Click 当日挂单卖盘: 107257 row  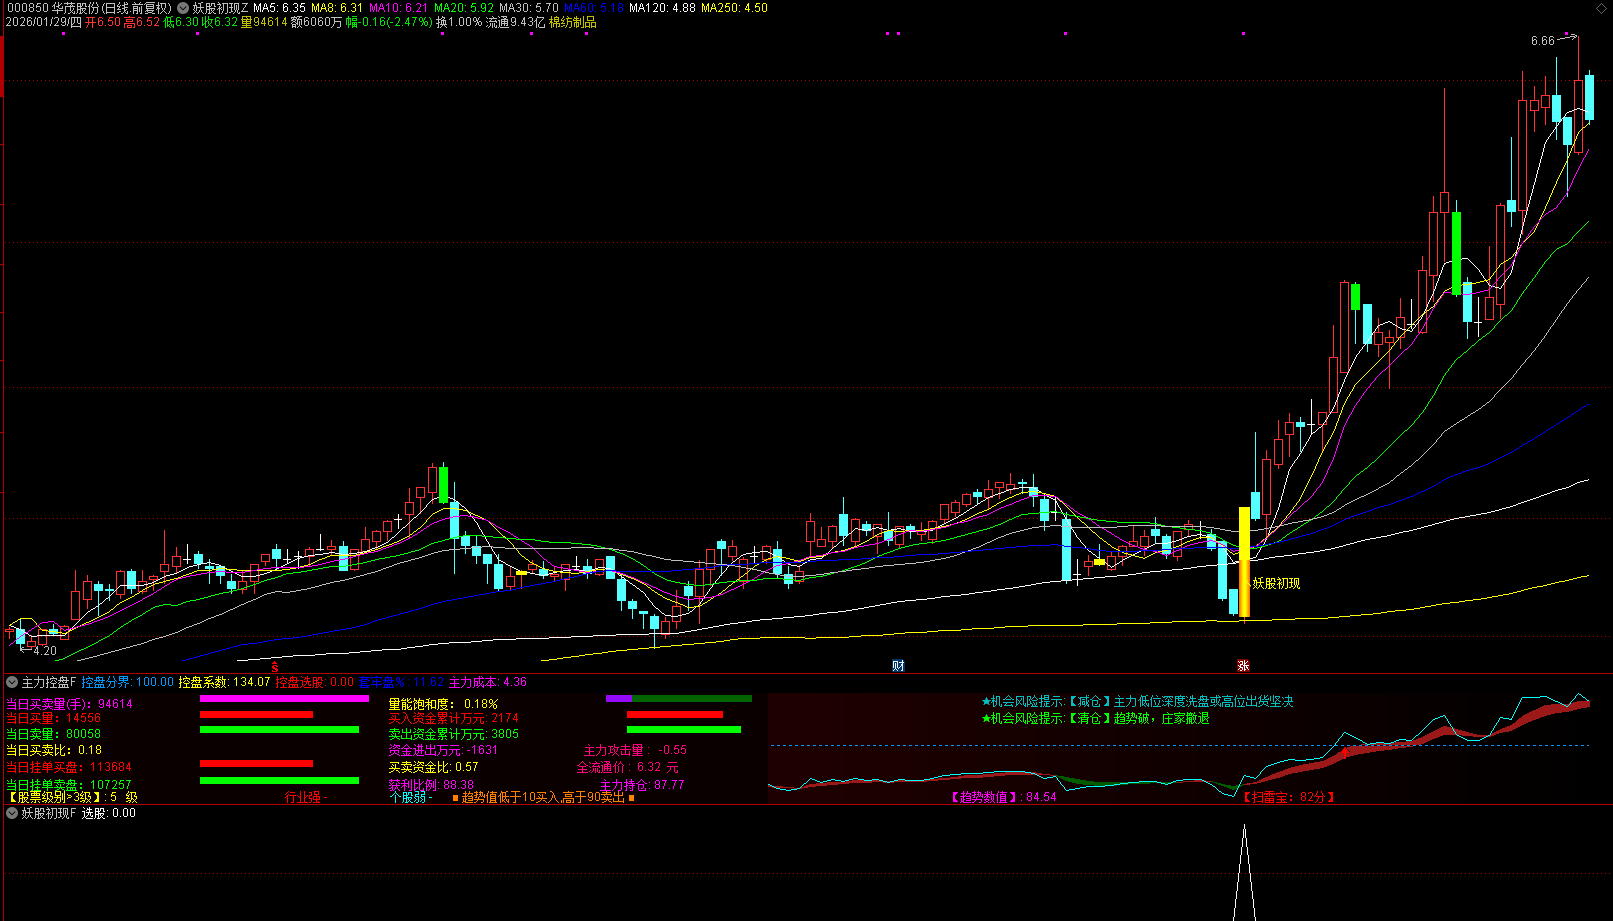[68, 785]
